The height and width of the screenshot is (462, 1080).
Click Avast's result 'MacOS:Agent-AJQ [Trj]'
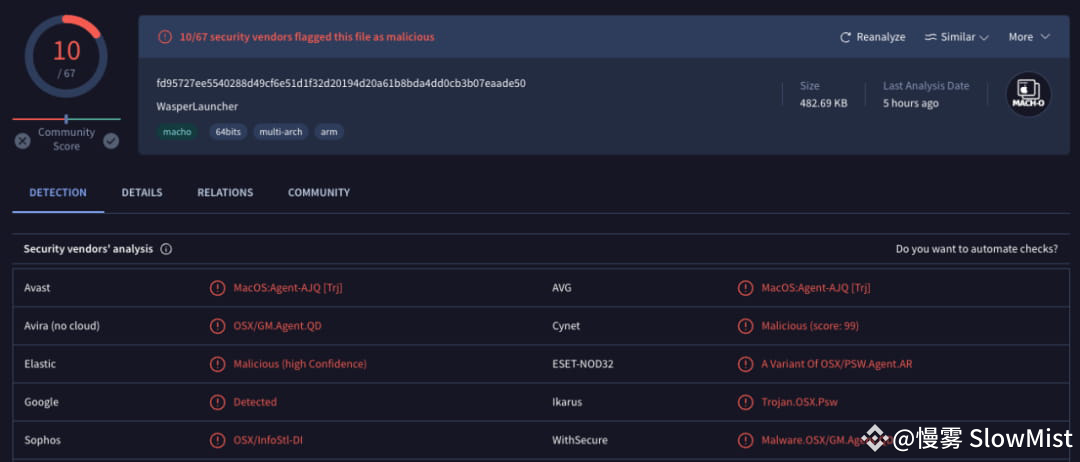pyautogui.click(x=288, y=288)
